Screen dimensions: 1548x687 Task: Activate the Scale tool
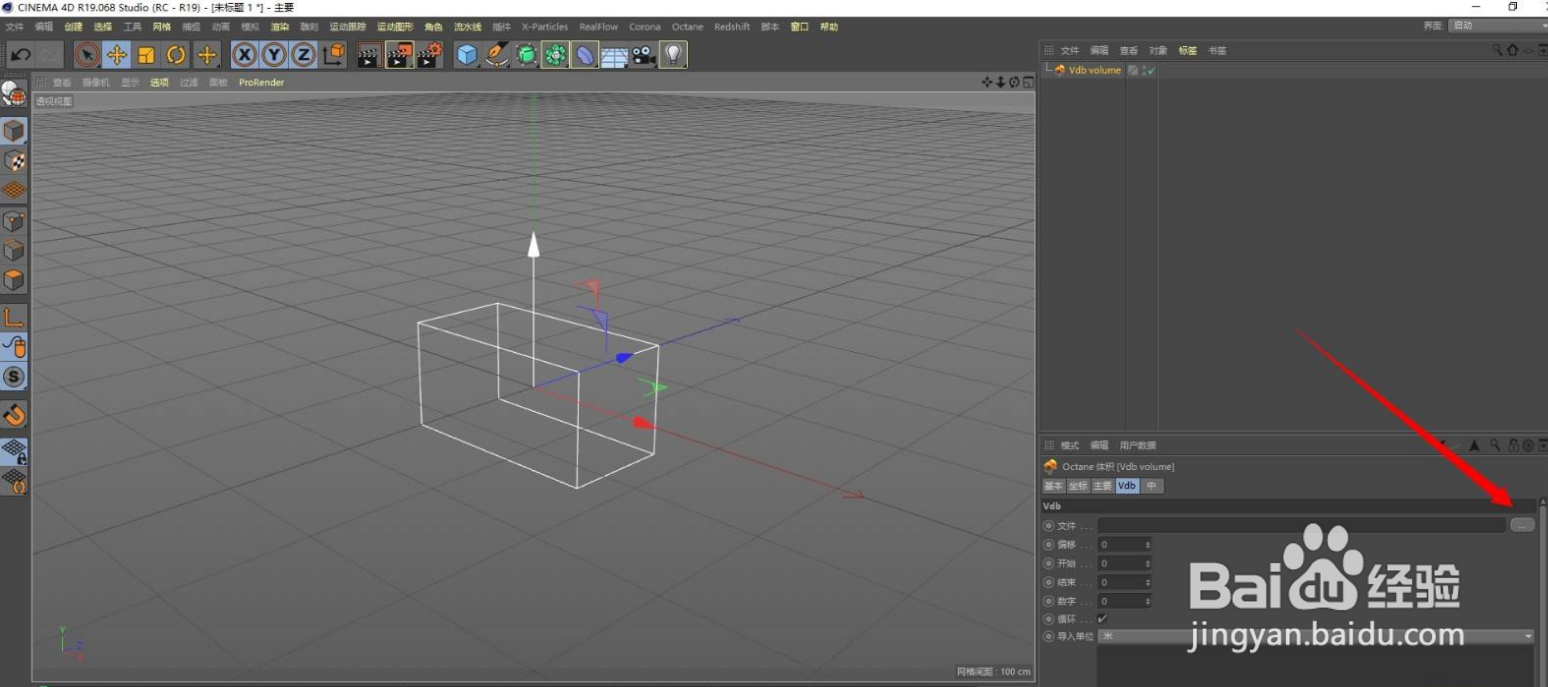tap(147, 55)
